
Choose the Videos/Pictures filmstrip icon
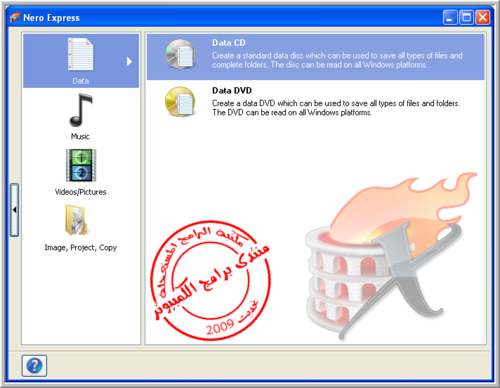click(x=81, y=165)
